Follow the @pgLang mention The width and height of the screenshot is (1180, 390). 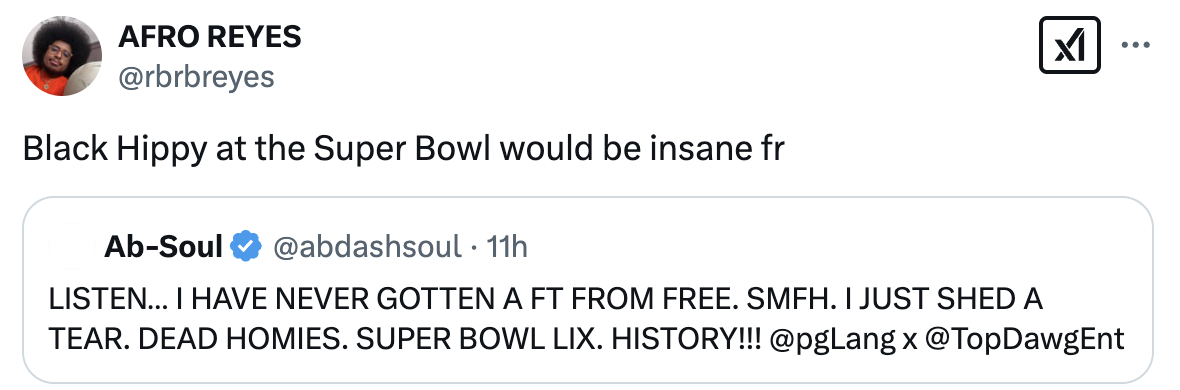point(833,339)
